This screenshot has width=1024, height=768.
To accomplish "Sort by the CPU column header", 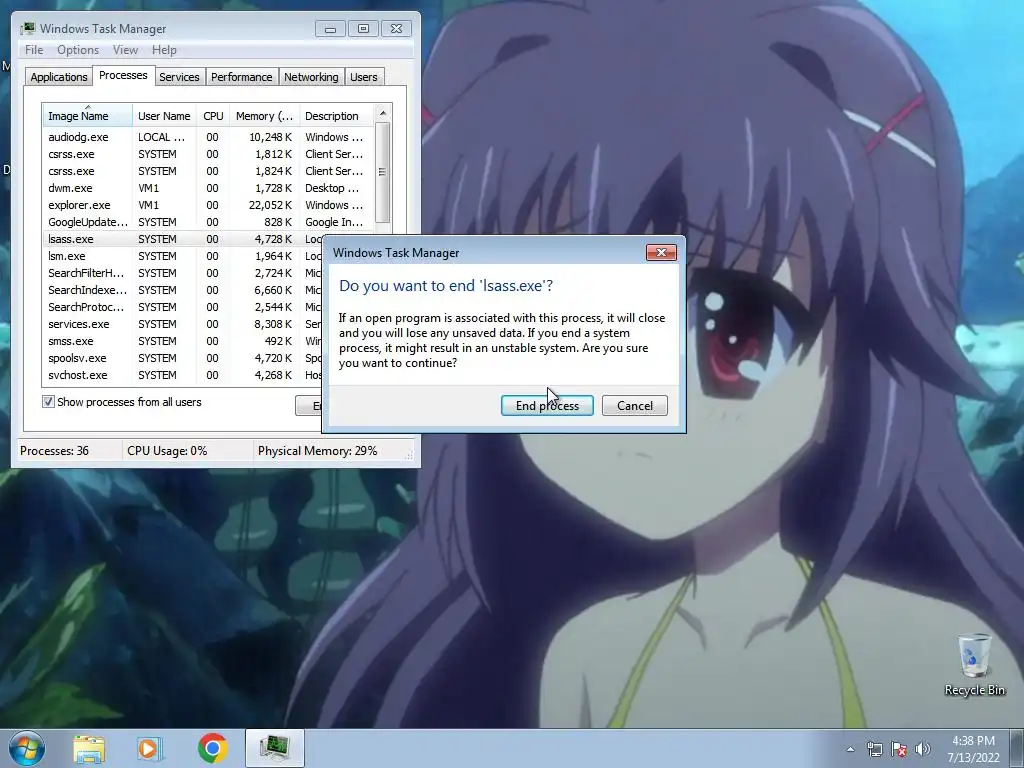I will [213, 116].
